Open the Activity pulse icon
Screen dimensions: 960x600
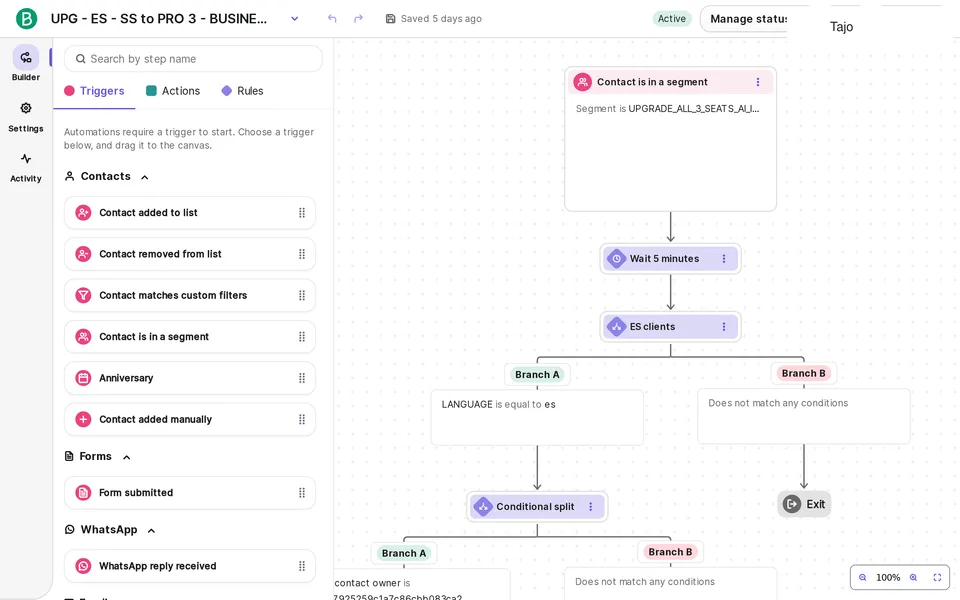(x=26, y=159)
